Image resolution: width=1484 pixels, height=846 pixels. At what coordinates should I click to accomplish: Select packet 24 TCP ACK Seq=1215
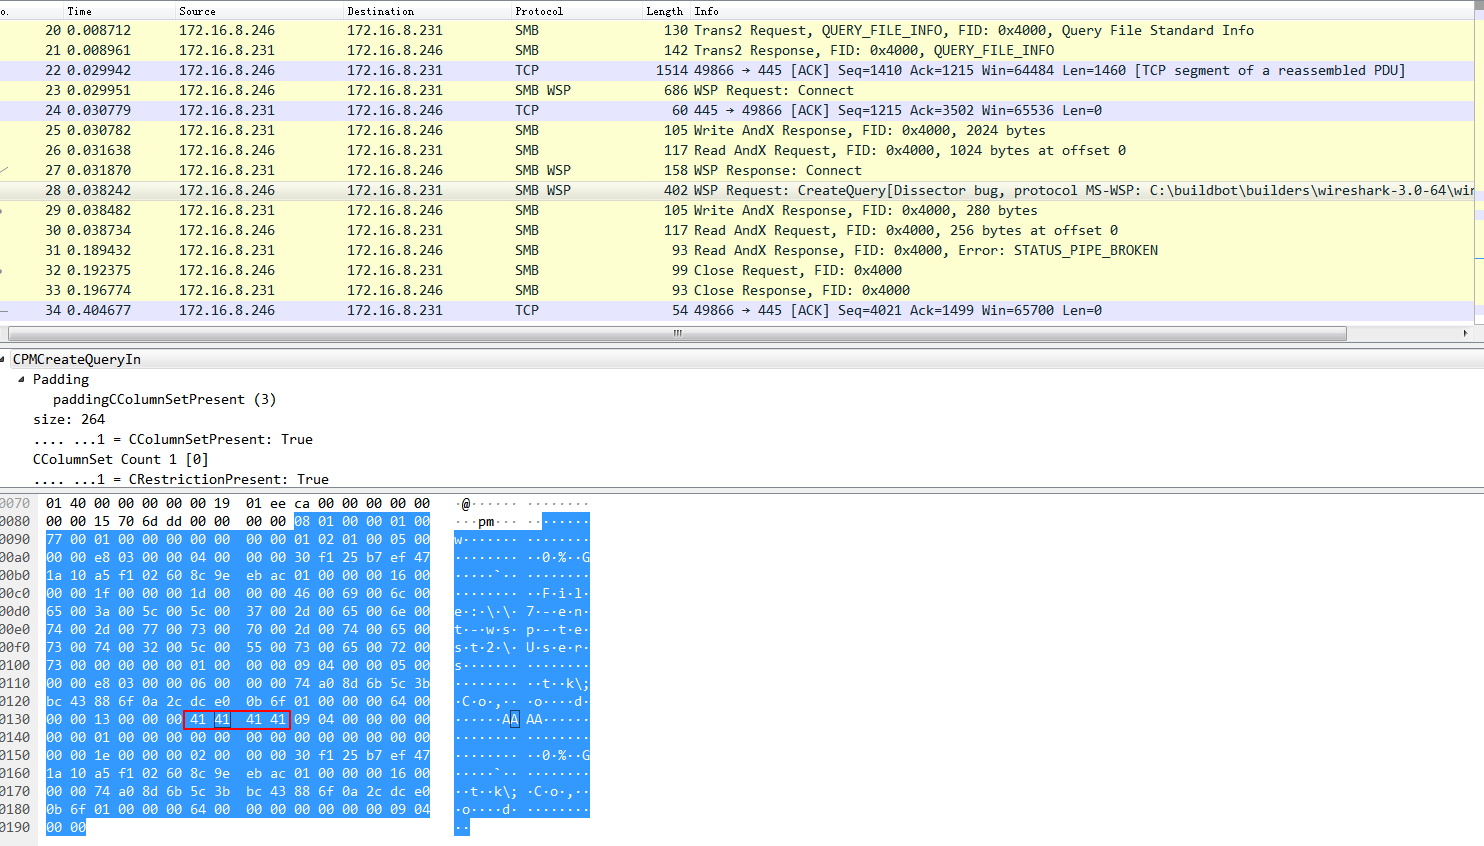tap(737, 110)
